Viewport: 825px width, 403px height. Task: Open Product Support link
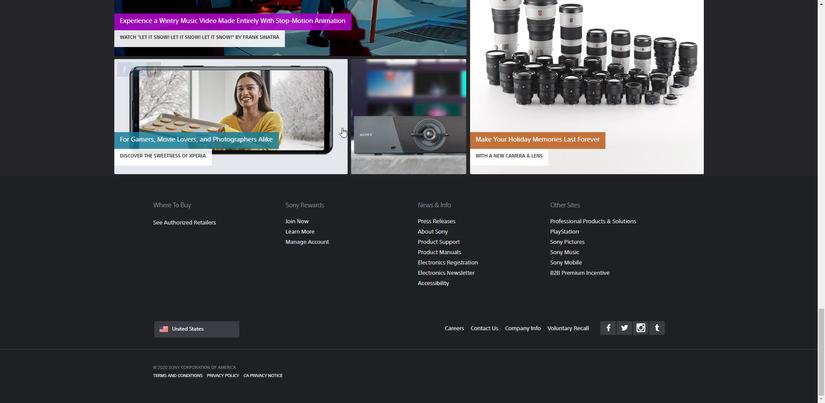pos(438,242)
